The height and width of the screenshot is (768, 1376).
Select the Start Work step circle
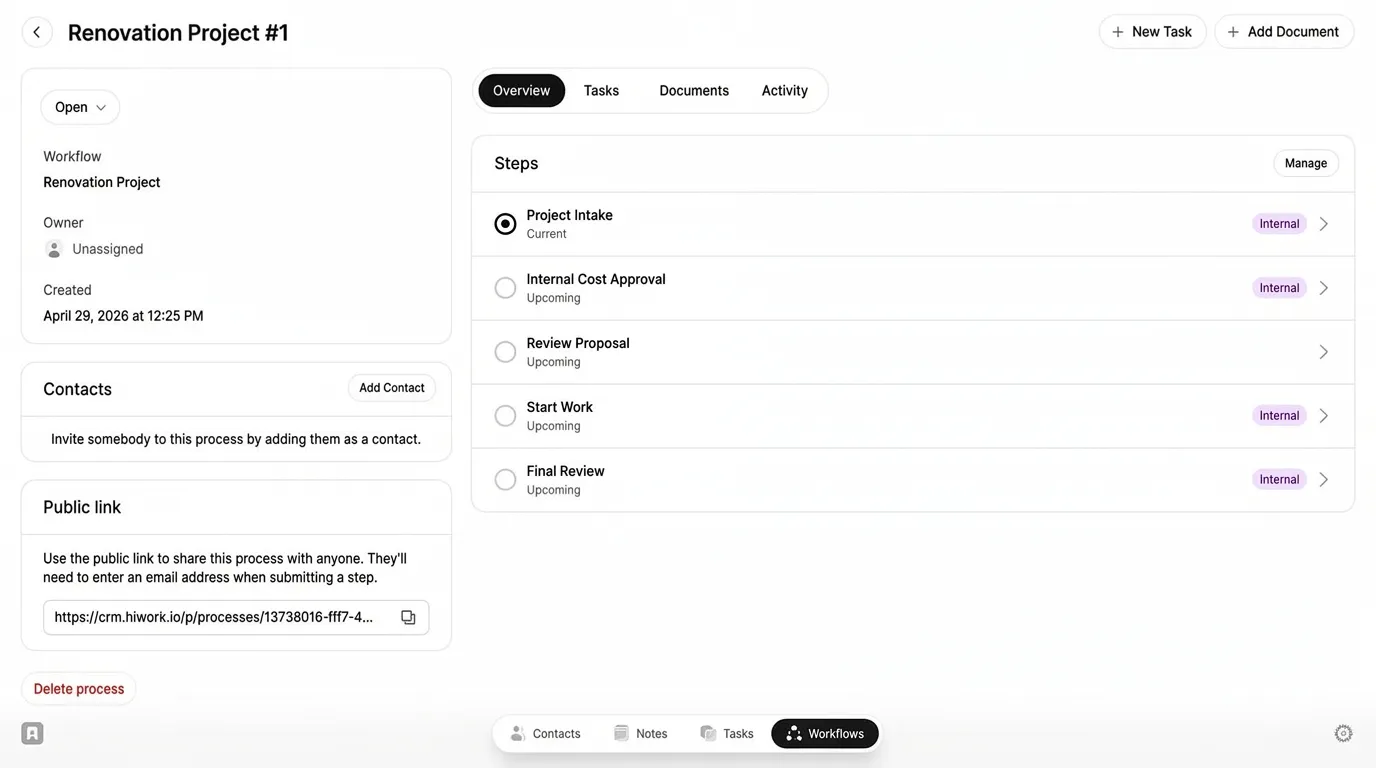tap(505, 416)
